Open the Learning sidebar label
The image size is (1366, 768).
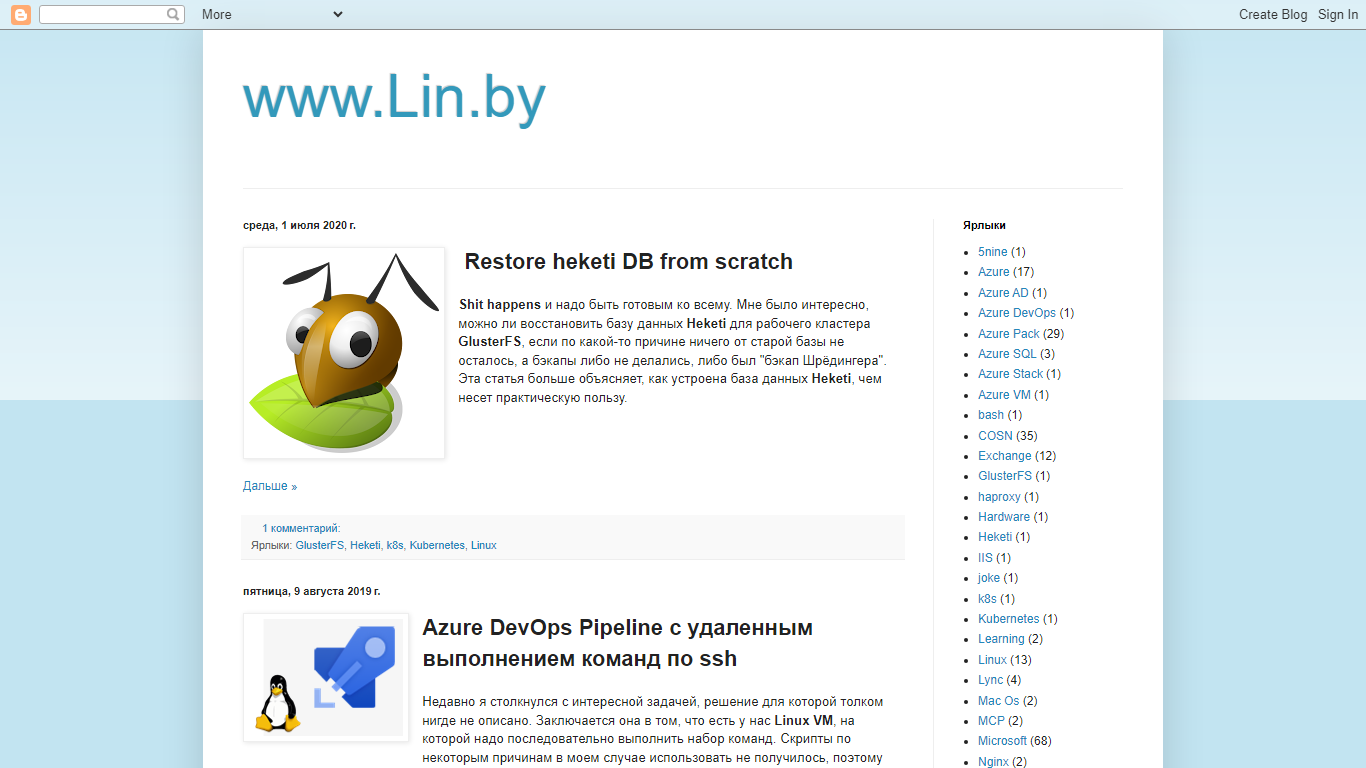1001,639
